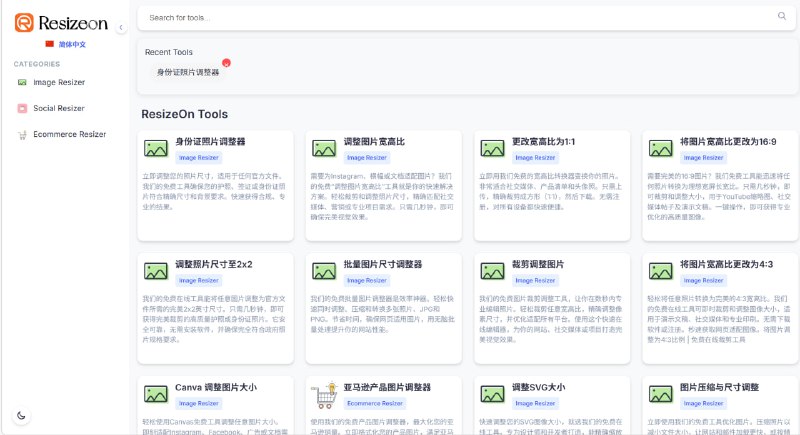Open the 图片压缩与尺寸调整 tool title
The height and width of the screenshot is (435, 800).
(x=719, y=388)
